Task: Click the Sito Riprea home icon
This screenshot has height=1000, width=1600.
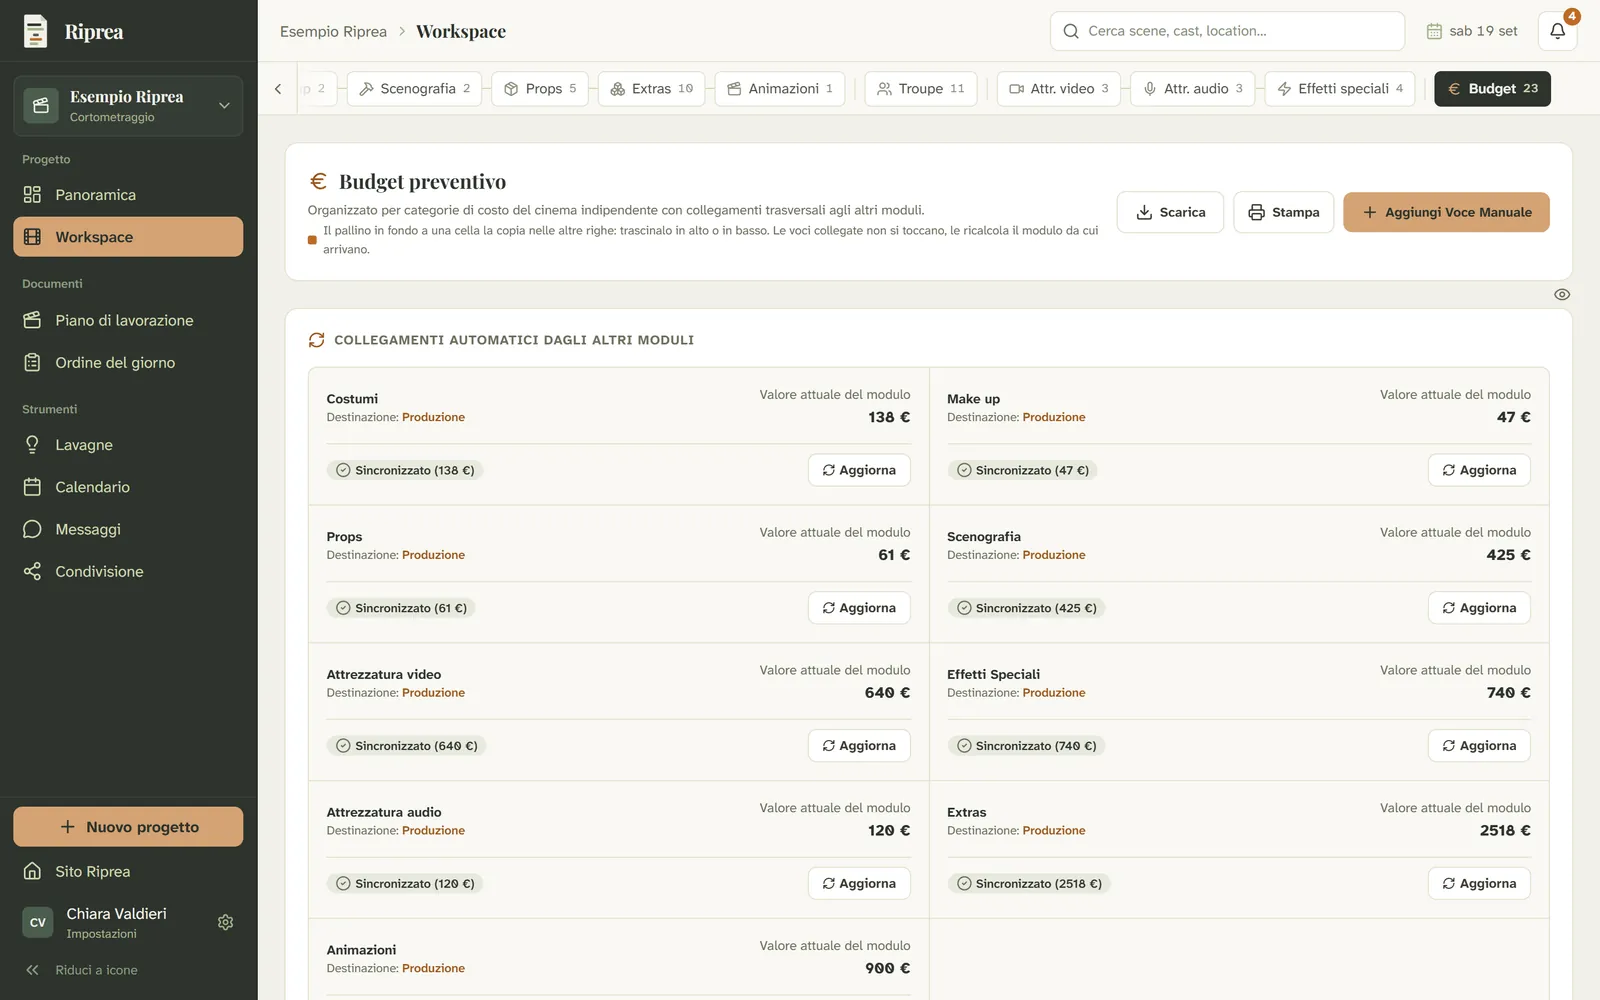Action: tap(32, 871)
